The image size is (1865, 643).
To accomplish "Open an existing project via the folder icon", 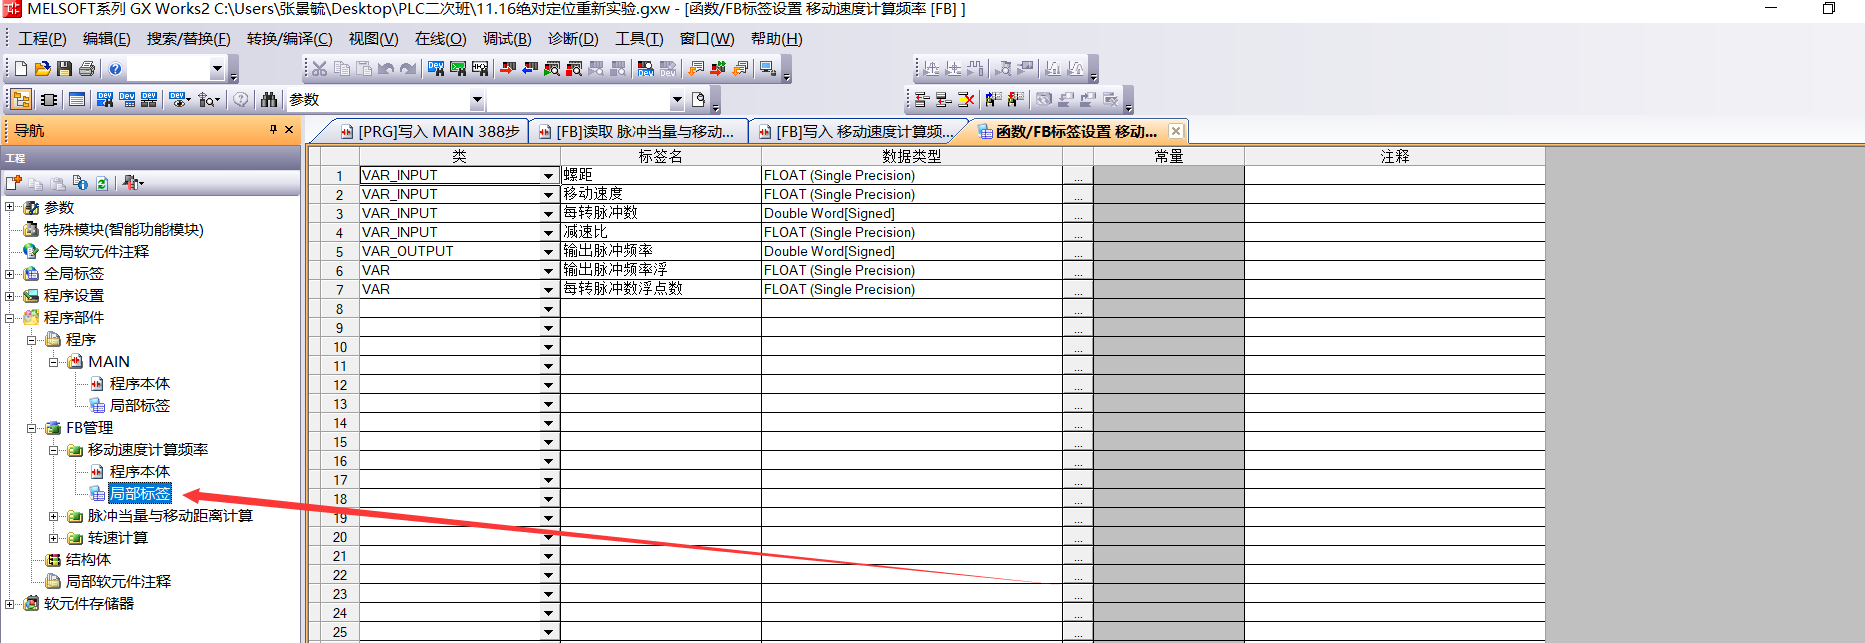I will pos(42,69).
